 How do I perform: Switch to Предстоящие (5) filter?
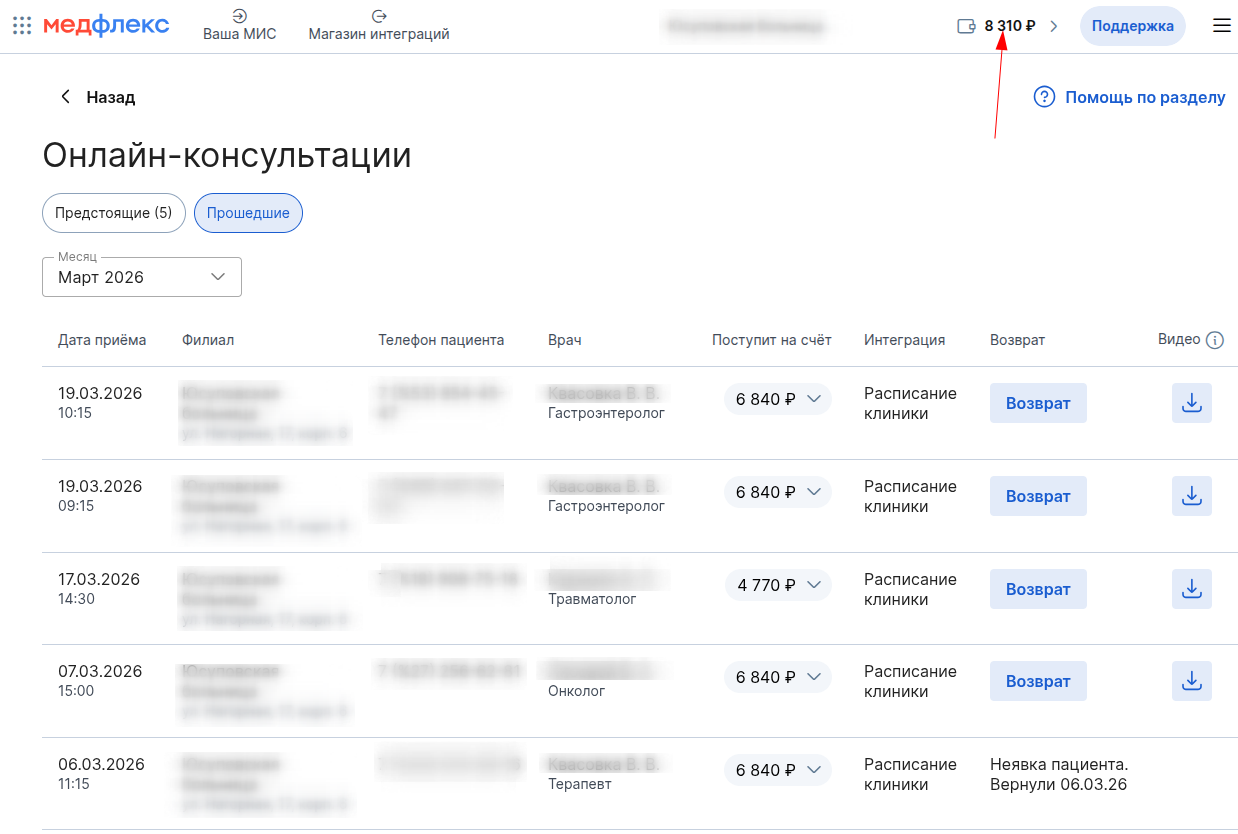tap(114, 213)
